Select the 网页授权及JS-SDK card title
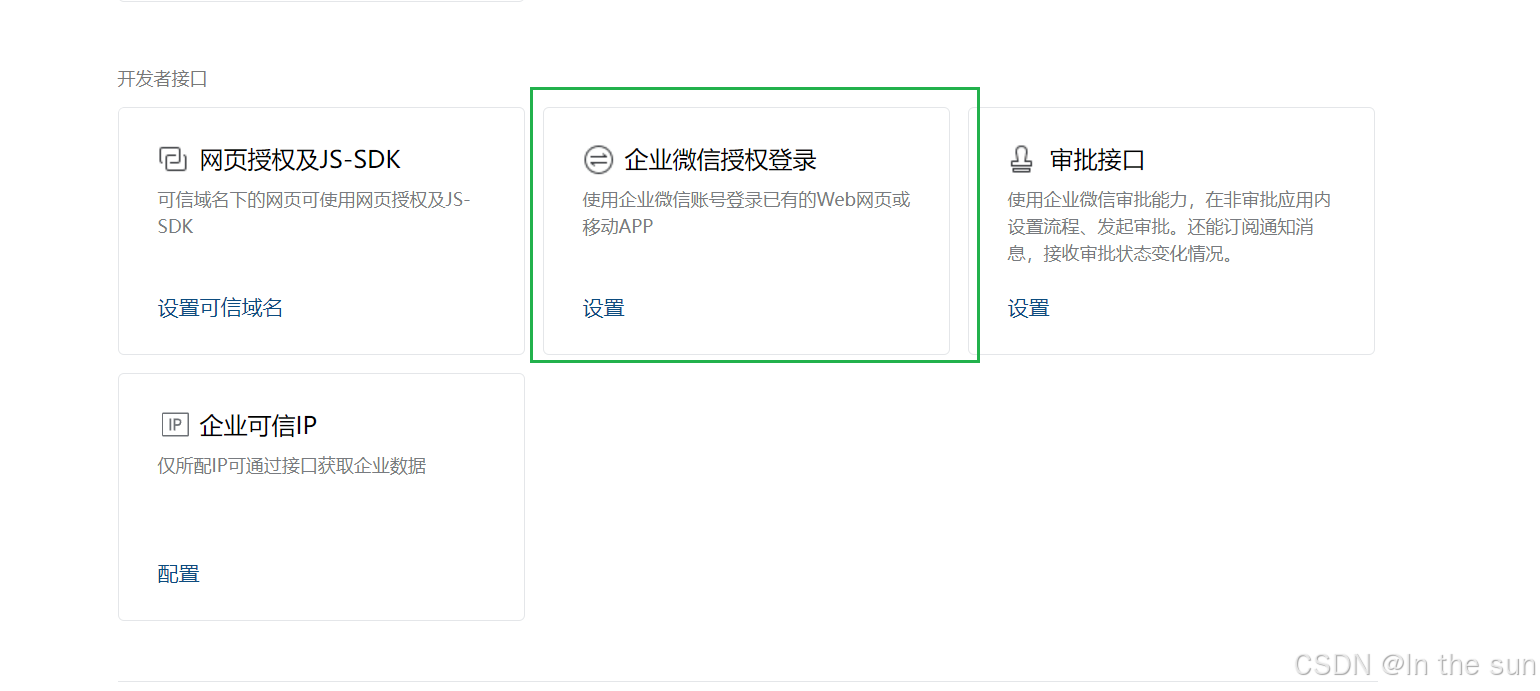Screen dimensions: 1540x691 (x=300, y=160)
